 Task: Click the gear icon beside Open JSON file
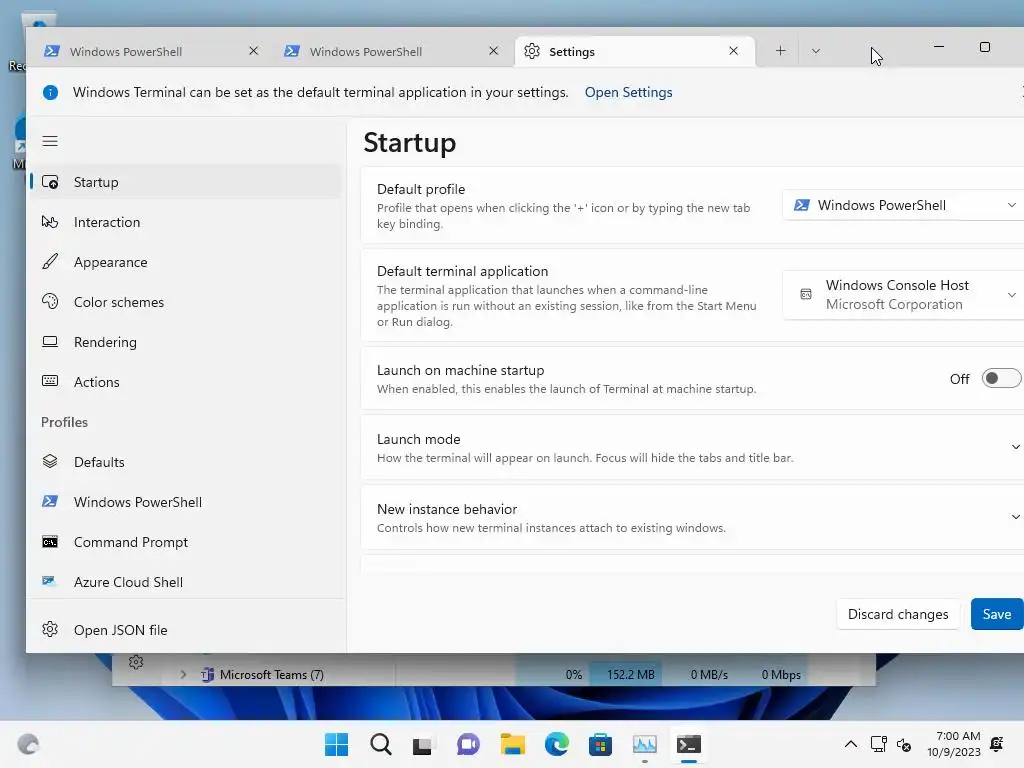[x=50, y=630]
